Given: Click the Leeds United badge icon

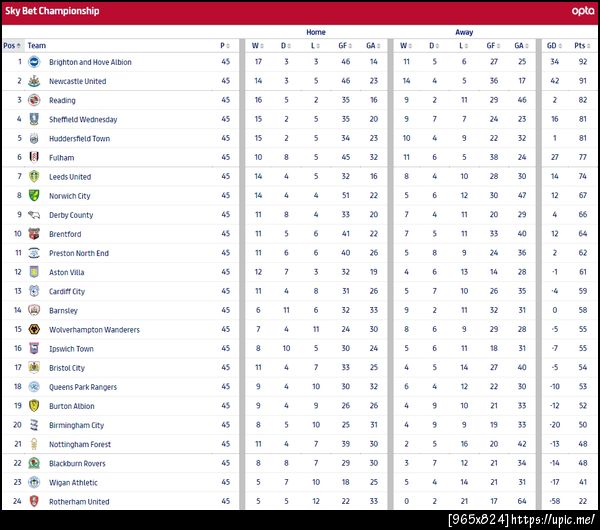Looking at the screenshot, I should 34,177.
